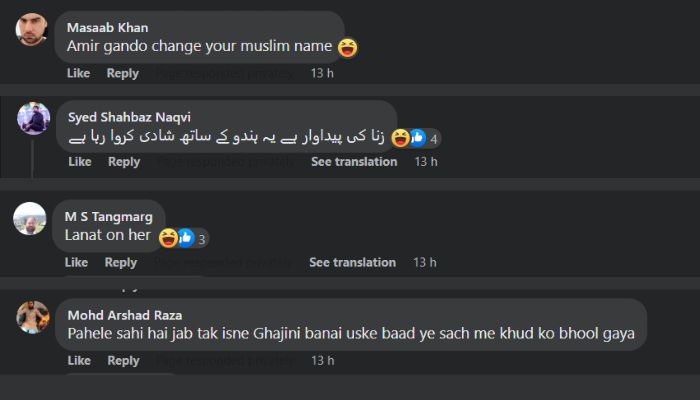Reply to Mohd Arshad Raza's comment
The height and width of the screenshot is (400, 700).
[124, 361]
